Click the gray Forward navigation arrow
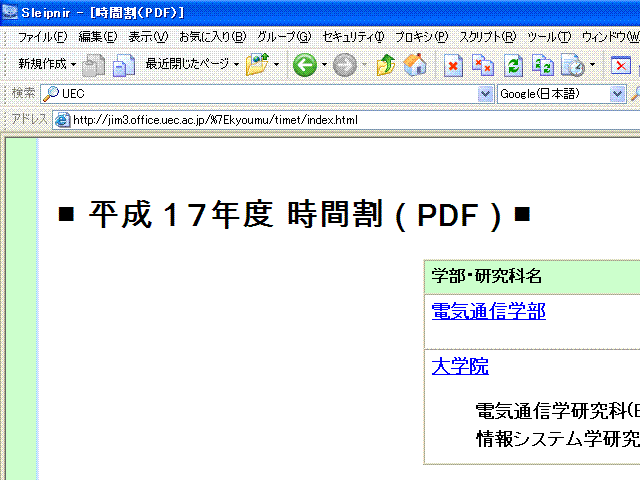The width and height of the screenshot is (640, 480). 344,66
